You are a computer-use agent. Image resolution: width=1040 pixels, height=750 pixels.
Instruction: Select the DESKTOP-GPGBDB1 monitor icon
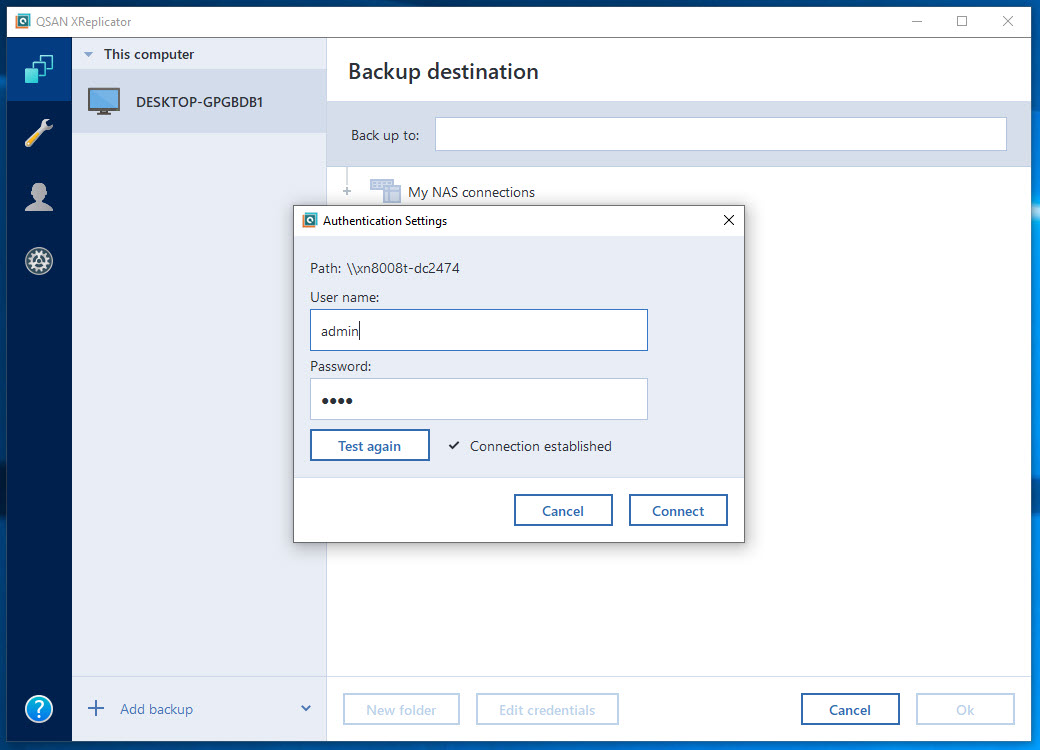tap(104, 101)
